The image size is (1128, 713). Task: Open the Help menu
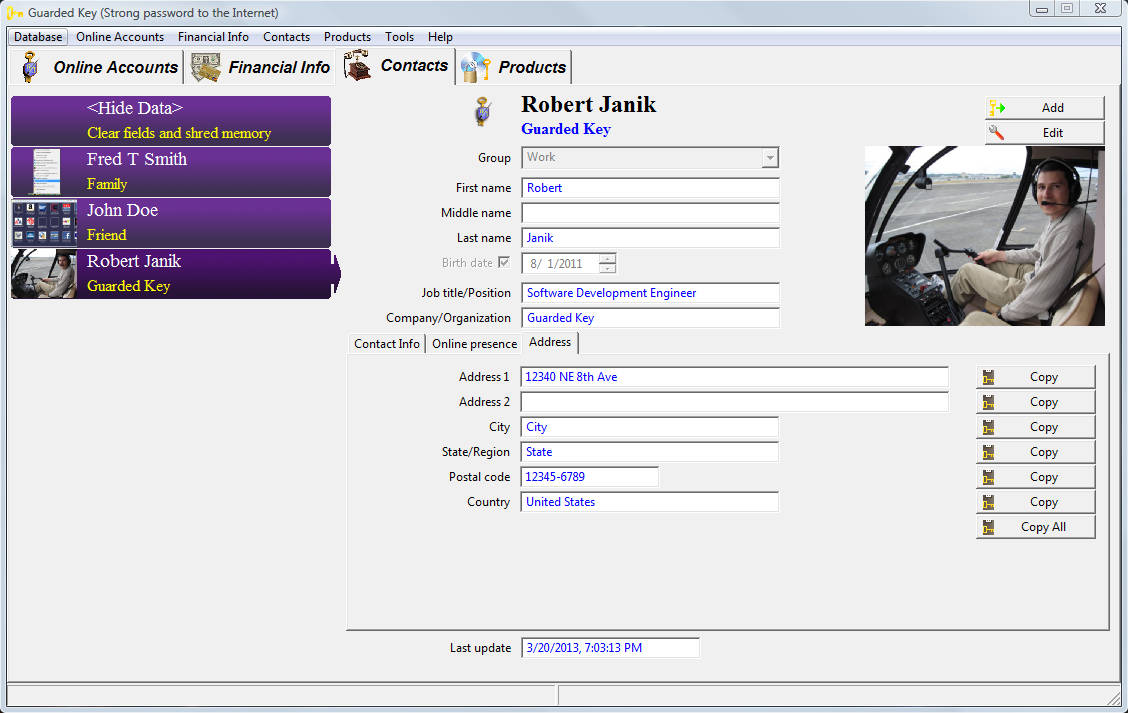440,37
